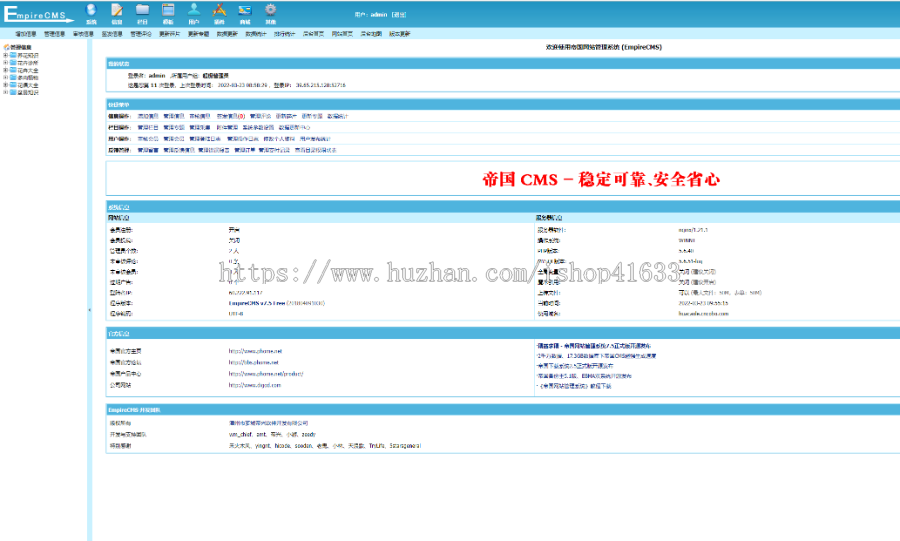900x541 pixels.
Task: Open the 栏目 (Column) folder icon menu
Action: pos(142,13)
